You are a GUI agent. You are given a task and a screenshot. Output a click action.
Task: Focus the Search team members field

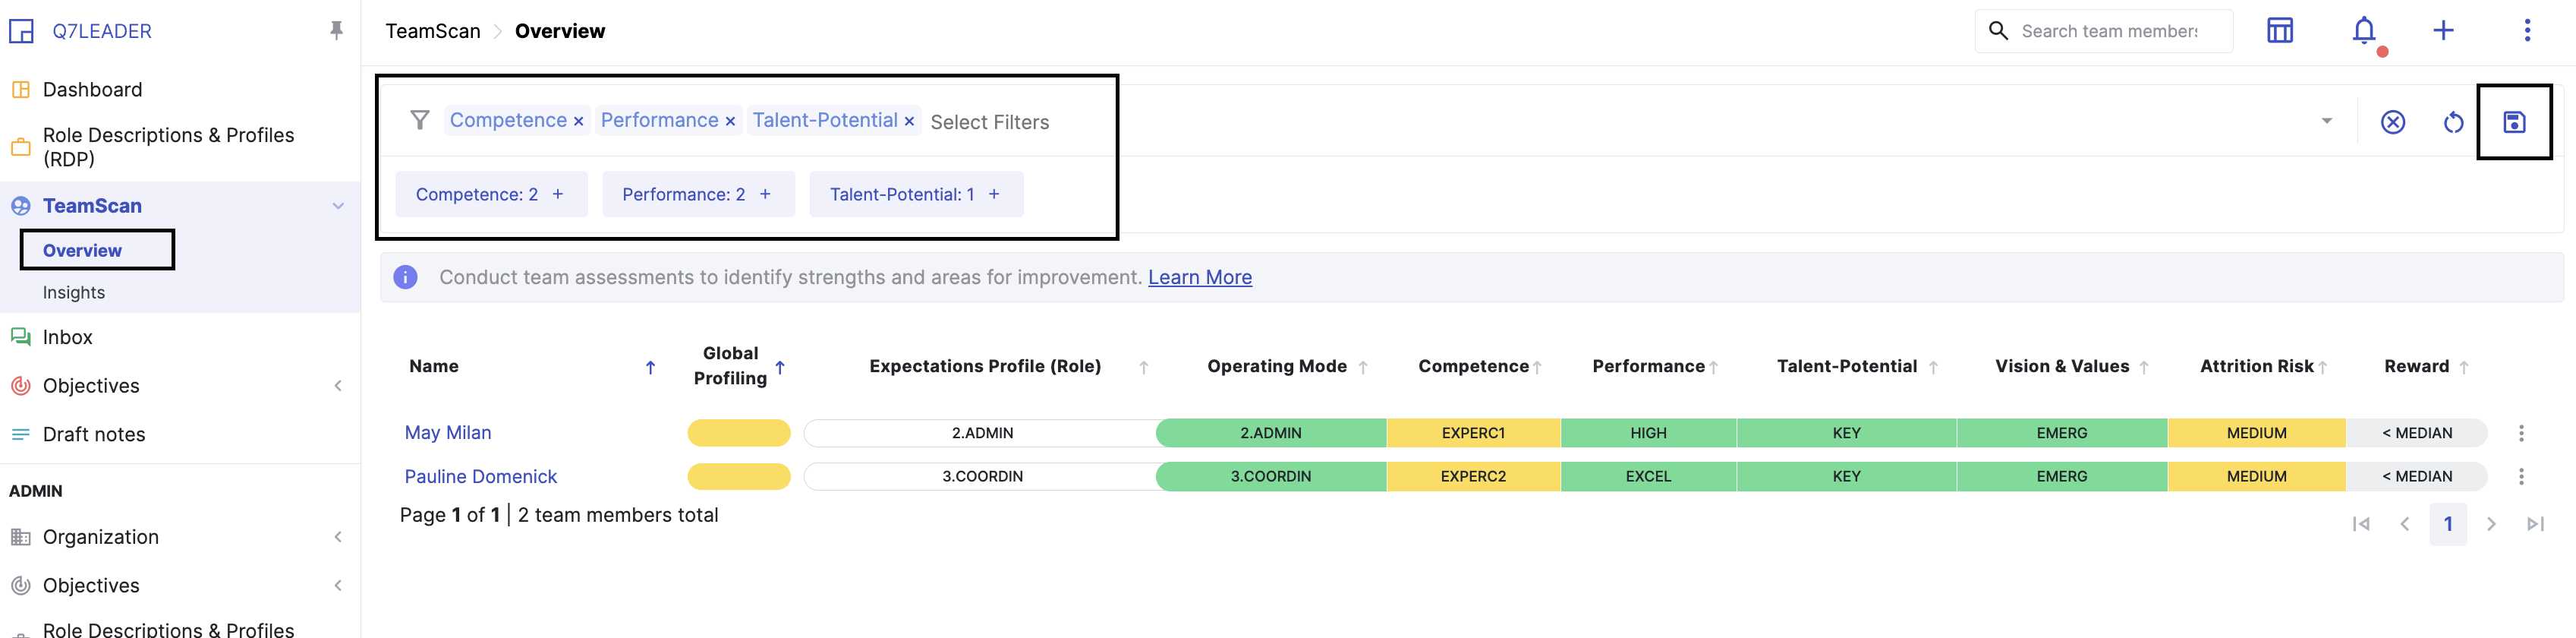pos(2109,31)
